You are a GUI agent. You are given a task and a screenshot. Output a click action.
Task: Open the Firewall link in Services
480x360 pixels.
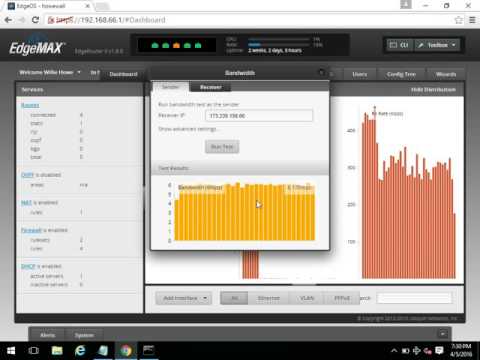(x=31, y=230)
